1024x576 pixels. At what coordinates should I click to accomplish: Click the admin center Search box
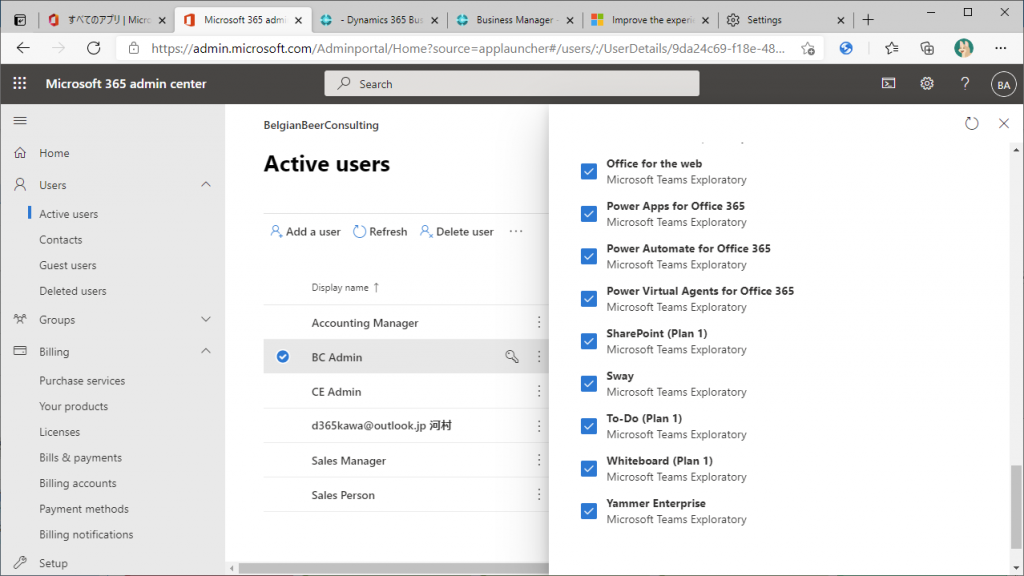(512, 84)
